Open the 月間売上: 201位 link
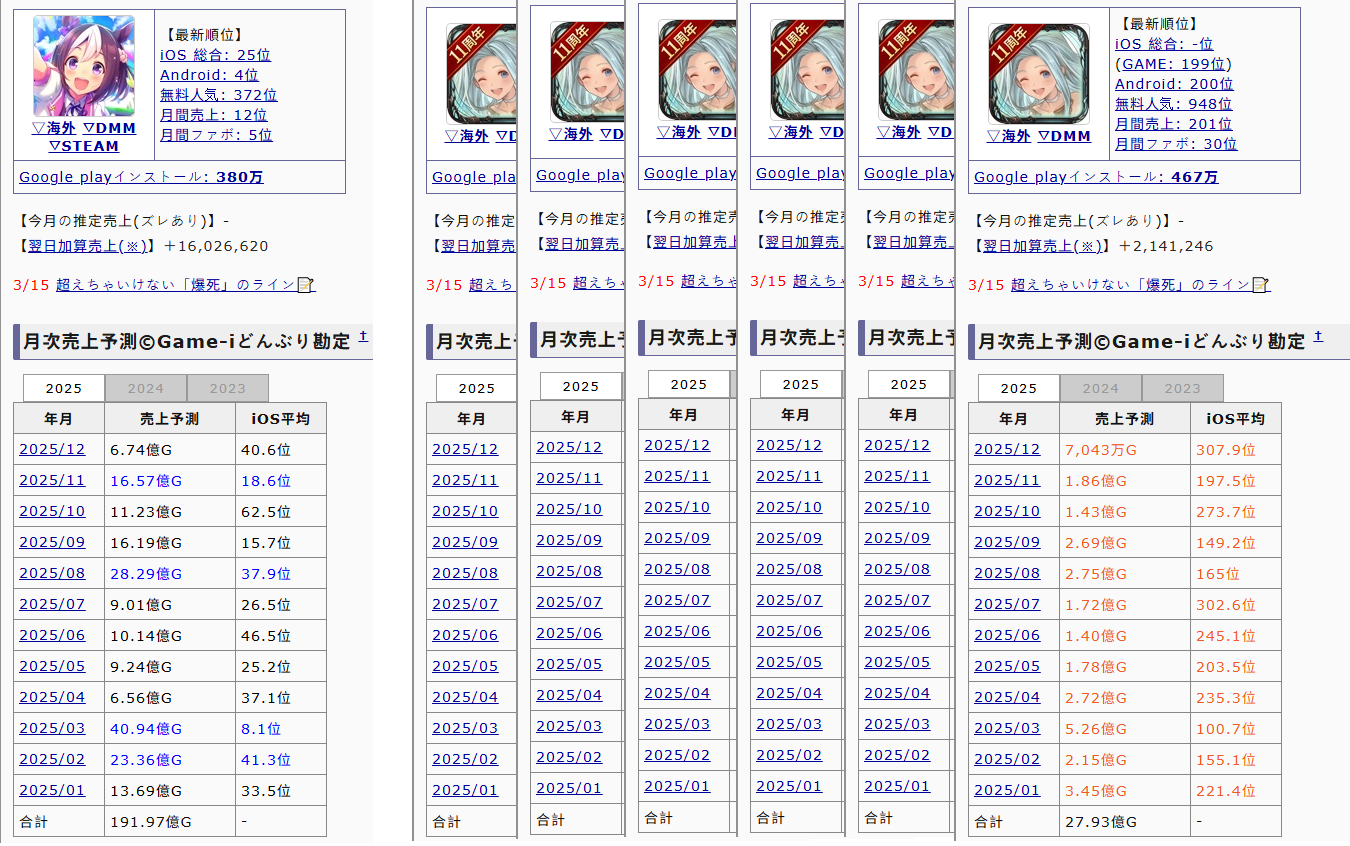This screenshot has height=846, width=1350. pyautogui.click(x=1174, y=124)
